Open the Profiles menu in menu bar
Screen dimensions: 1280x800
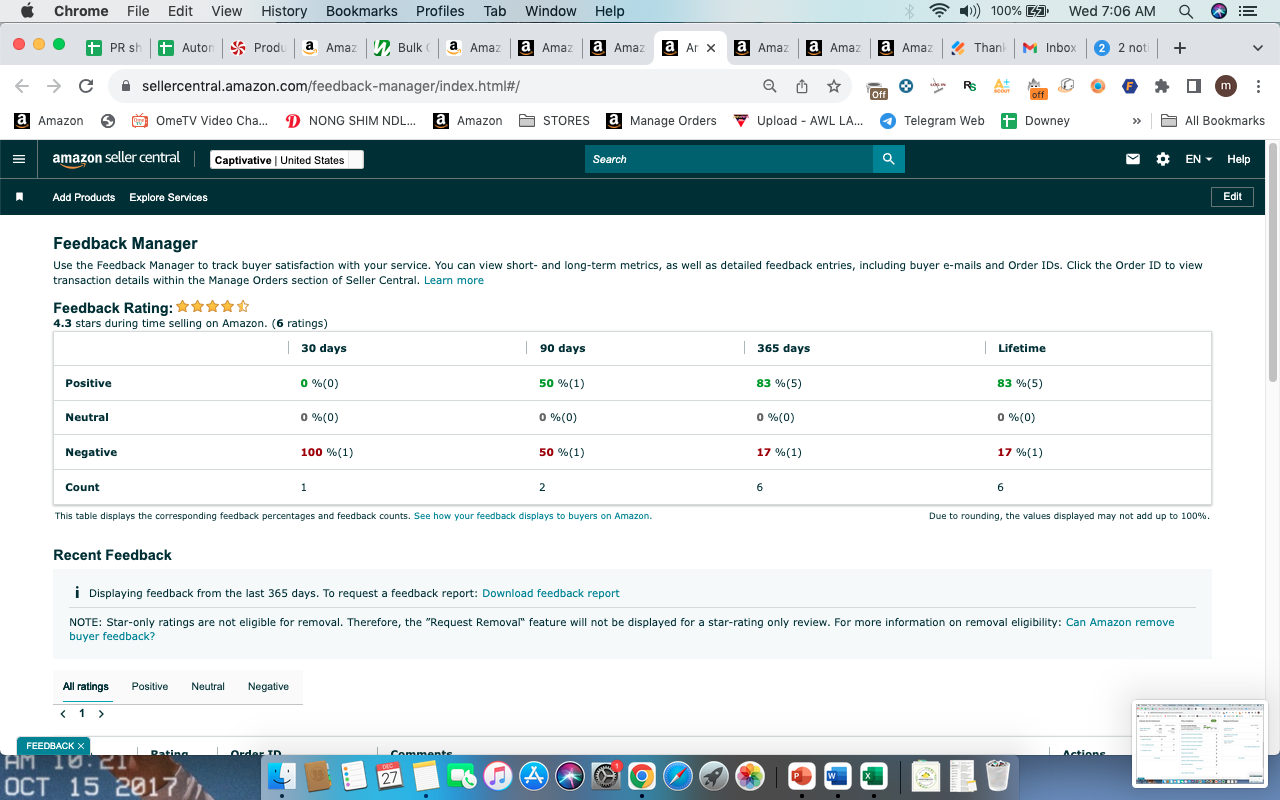(x=440, y=11)
